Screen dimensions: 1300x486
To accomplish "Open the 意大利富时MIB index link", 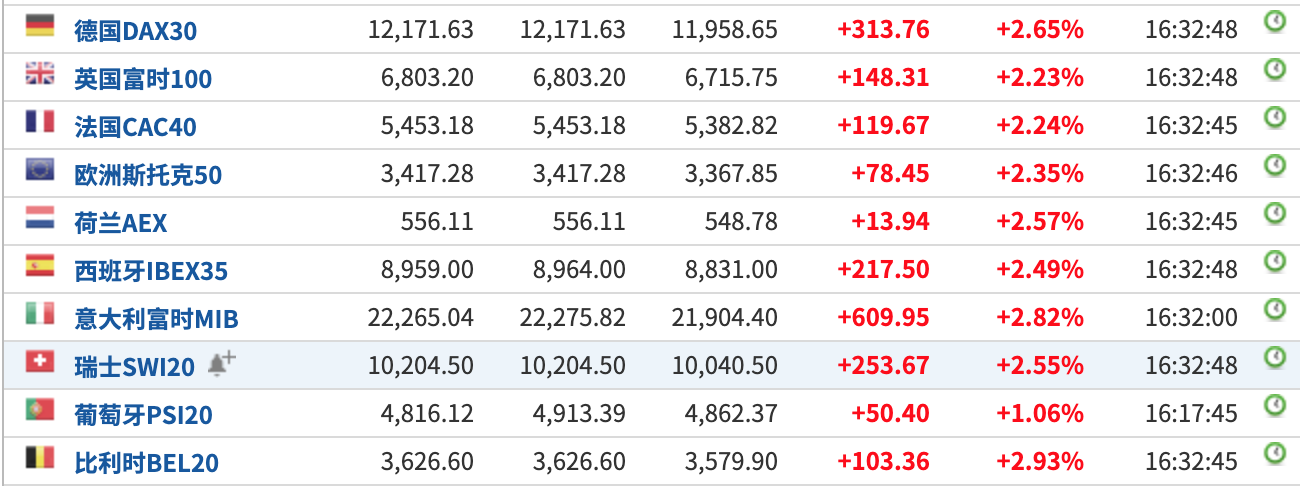I will pyautogui.click(x=157, y=319).
